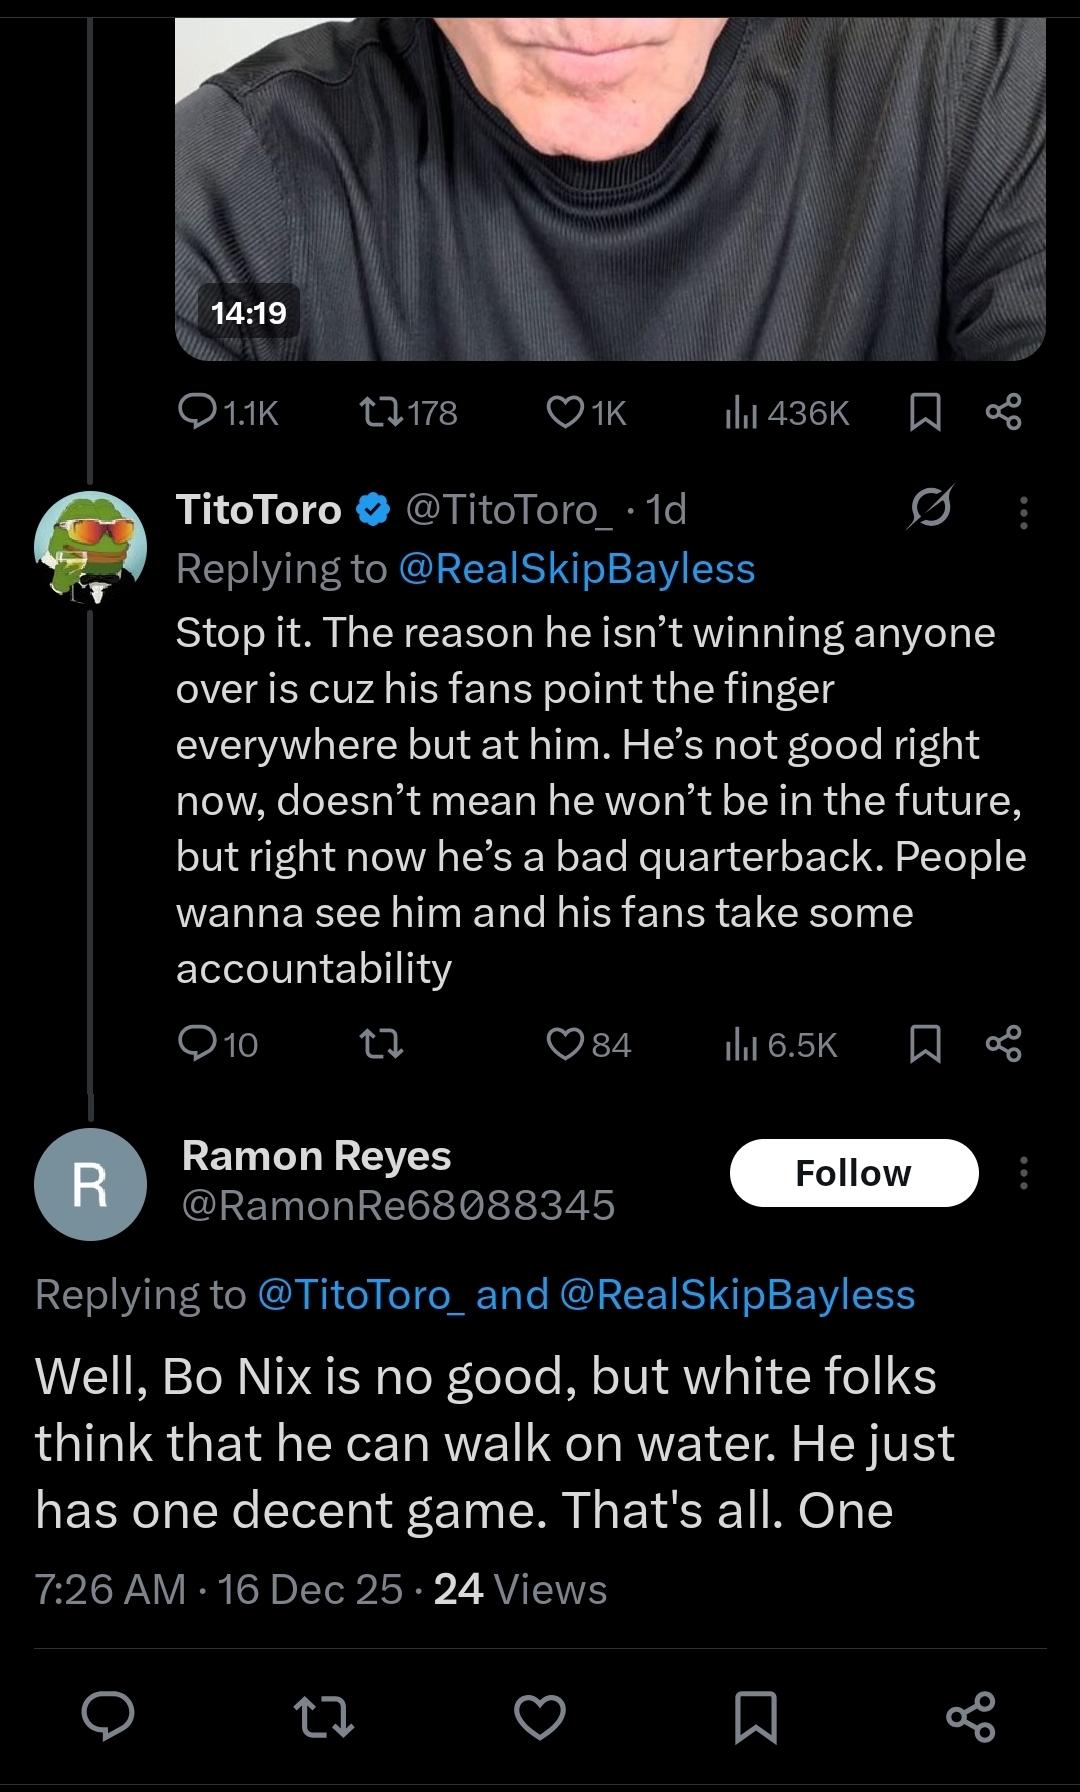
Task: Like the video post with 1K likes
Action: (565, 411)
